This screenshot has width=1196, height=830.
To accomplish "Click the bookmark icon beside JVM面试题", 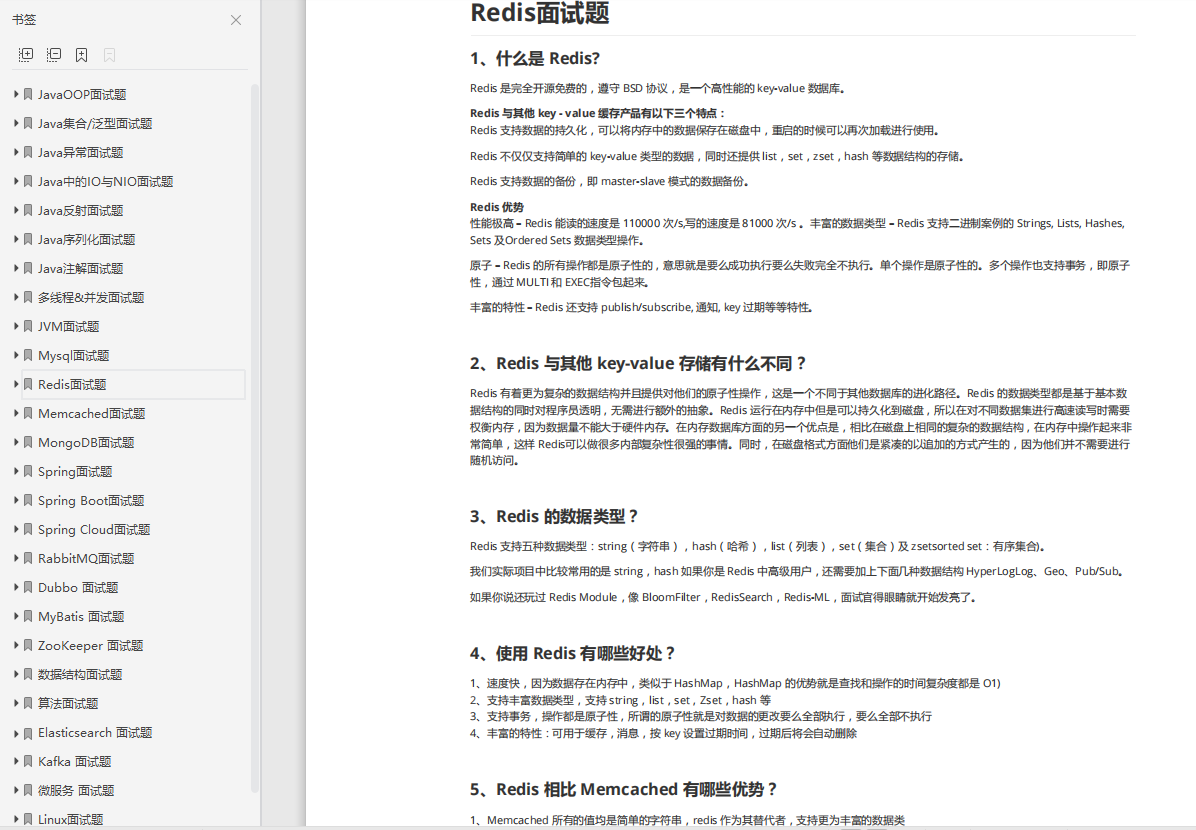I will [27, 326].
